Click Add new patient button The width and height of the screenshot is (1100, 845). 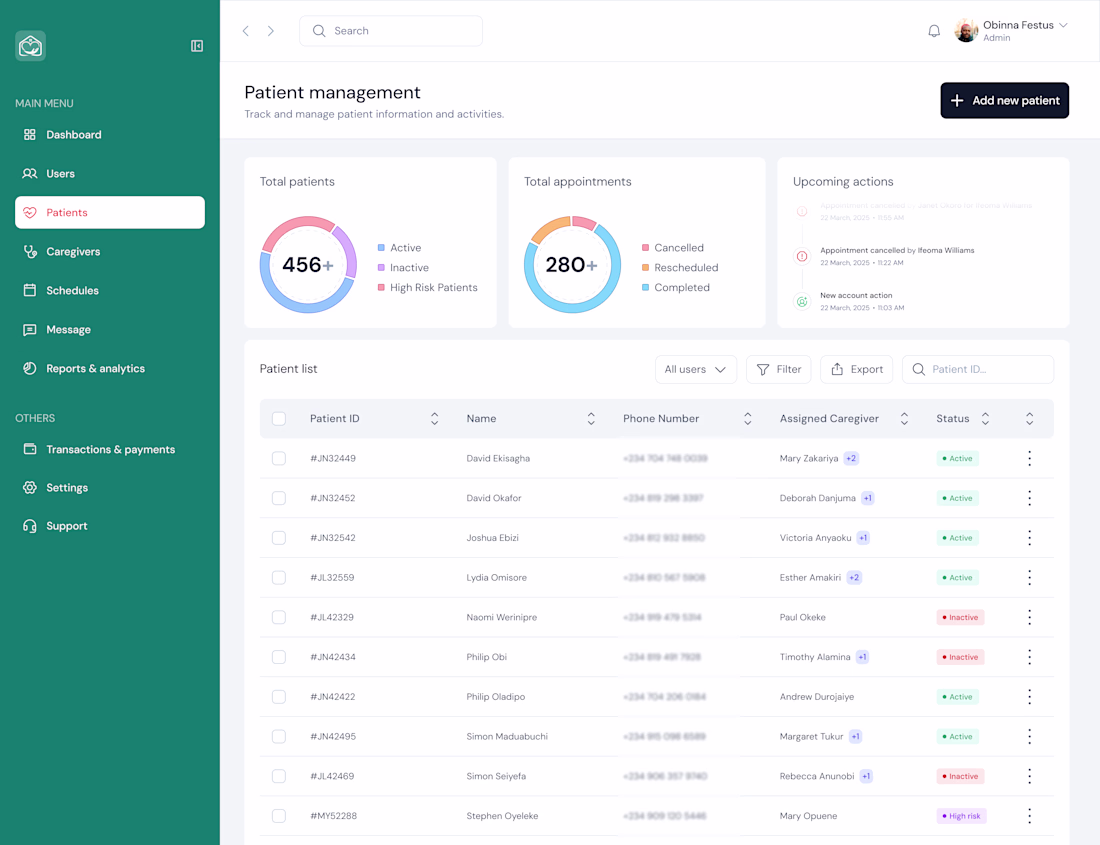(x=1005, y=100)
